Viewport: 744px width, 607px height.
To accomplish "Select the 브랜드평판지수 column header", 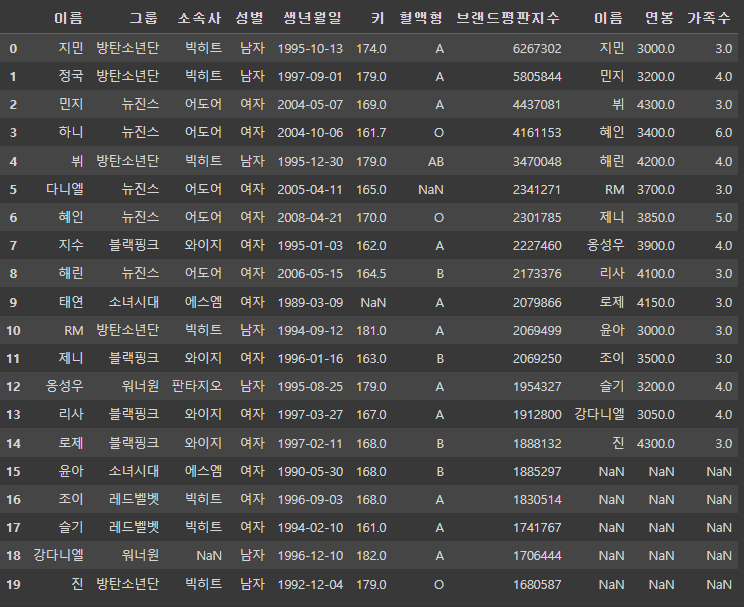I will pyautogui.click(x=508, y=18).
